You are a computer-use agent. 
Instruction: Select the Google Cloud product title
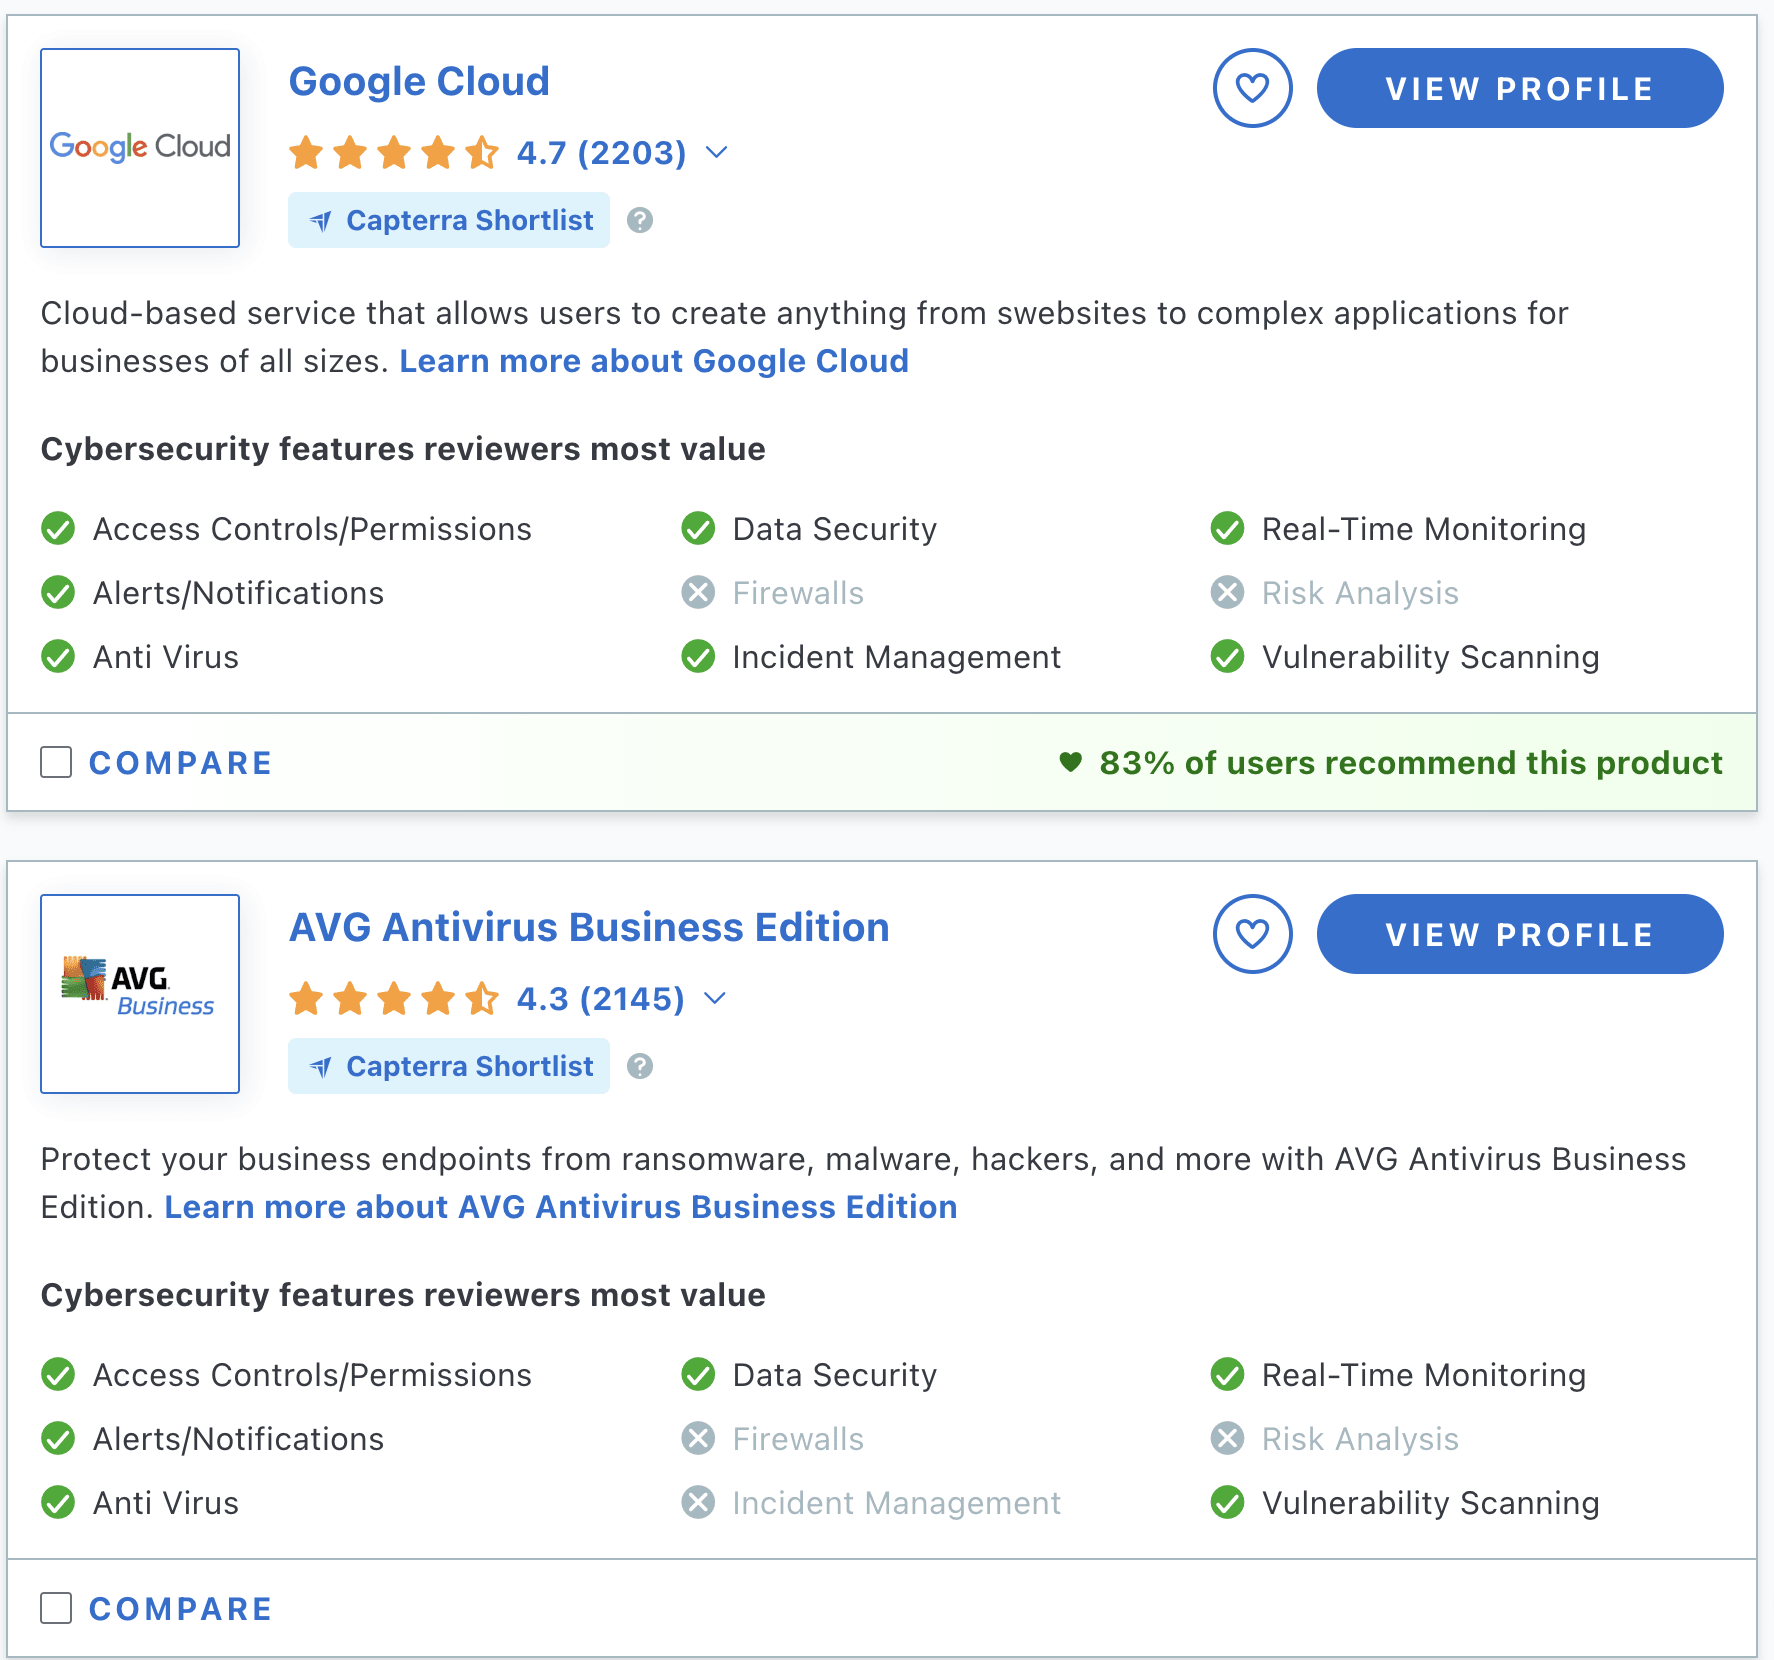point(419,81)
